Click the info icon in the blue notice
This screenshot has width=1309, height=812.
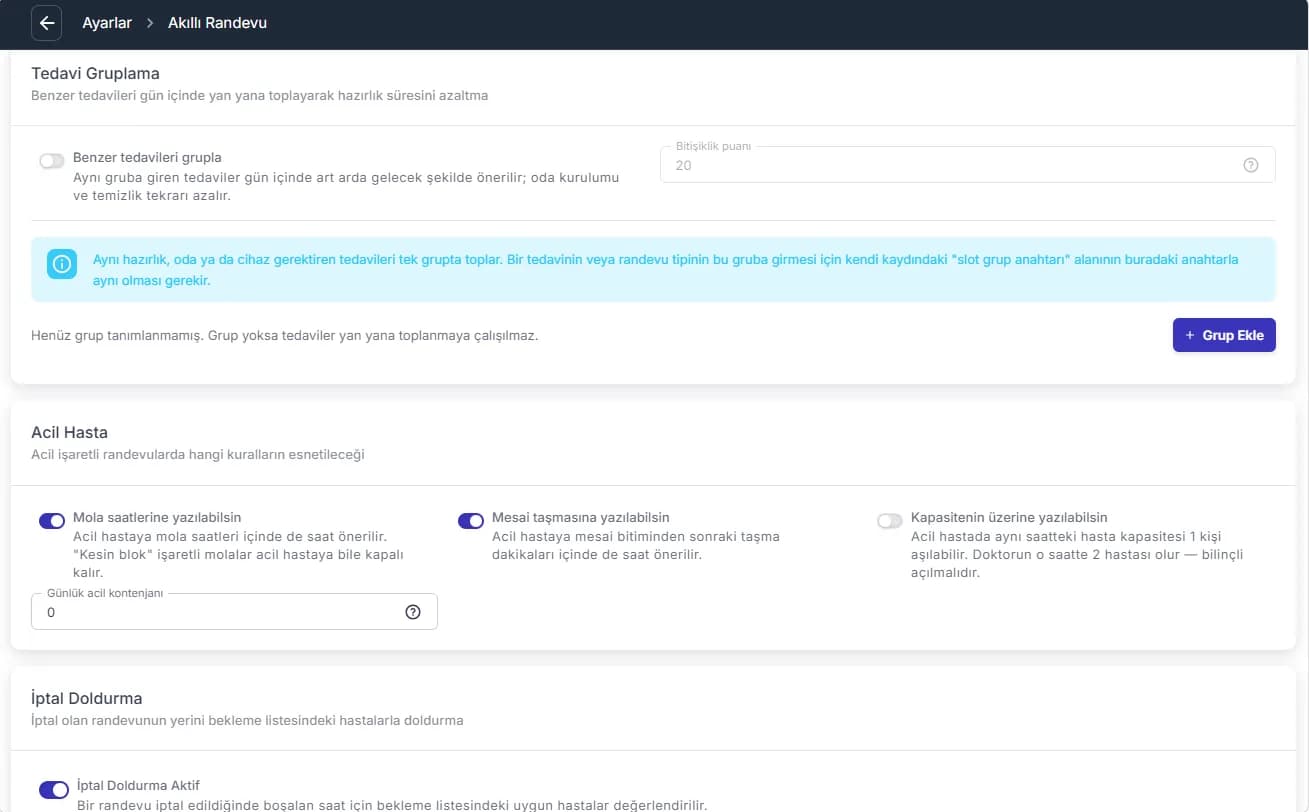point(62,264)
